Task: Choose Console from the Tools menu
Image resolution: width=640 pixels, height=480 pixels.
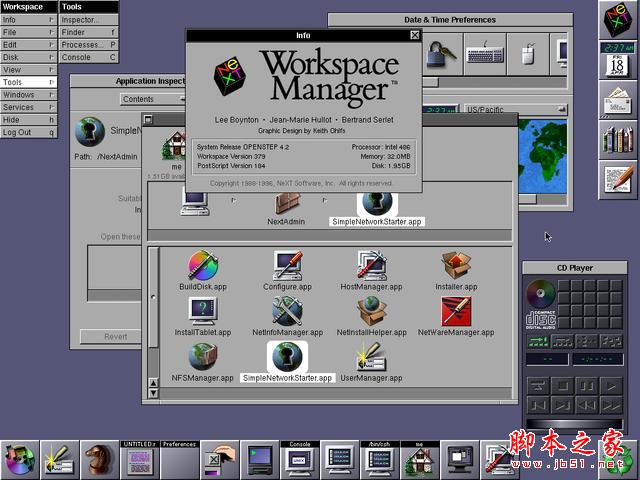Action: click(x=89, y=57)
